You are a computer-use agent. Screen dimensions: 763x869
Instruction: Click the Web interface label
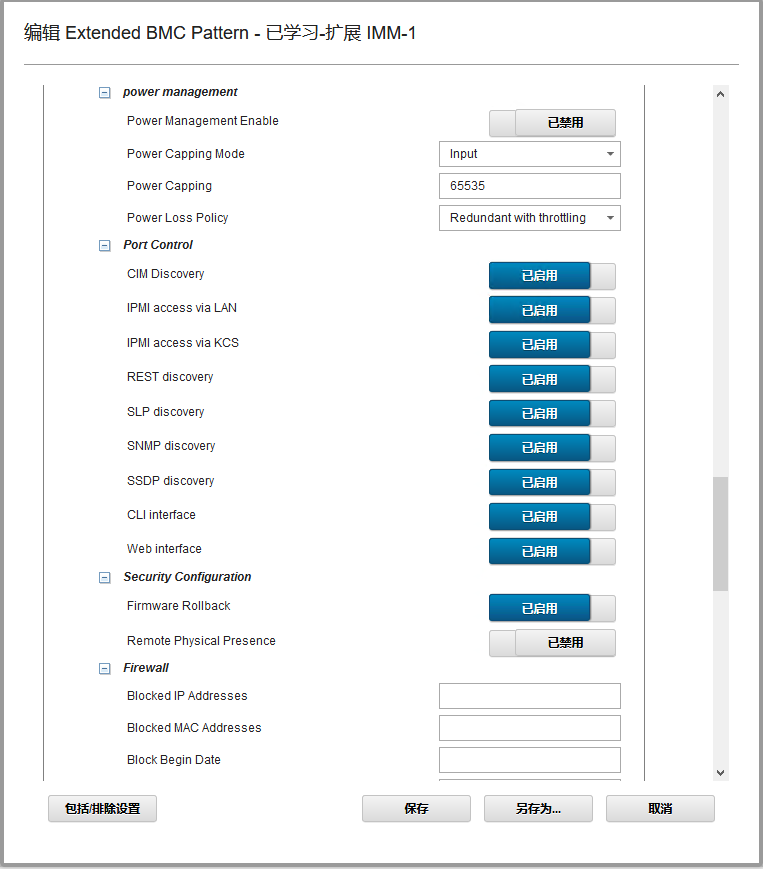pos(164,549)
